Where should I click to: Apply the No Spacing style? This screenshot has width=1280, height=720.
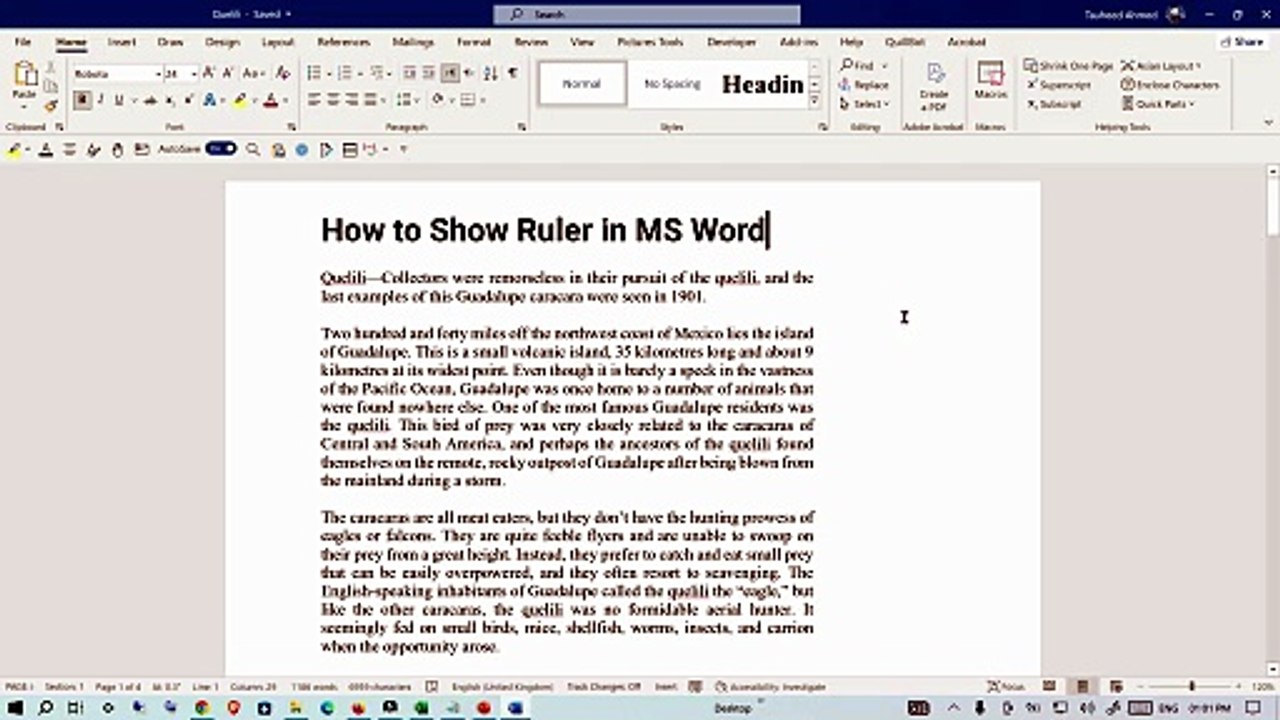(x=672, y=84)
